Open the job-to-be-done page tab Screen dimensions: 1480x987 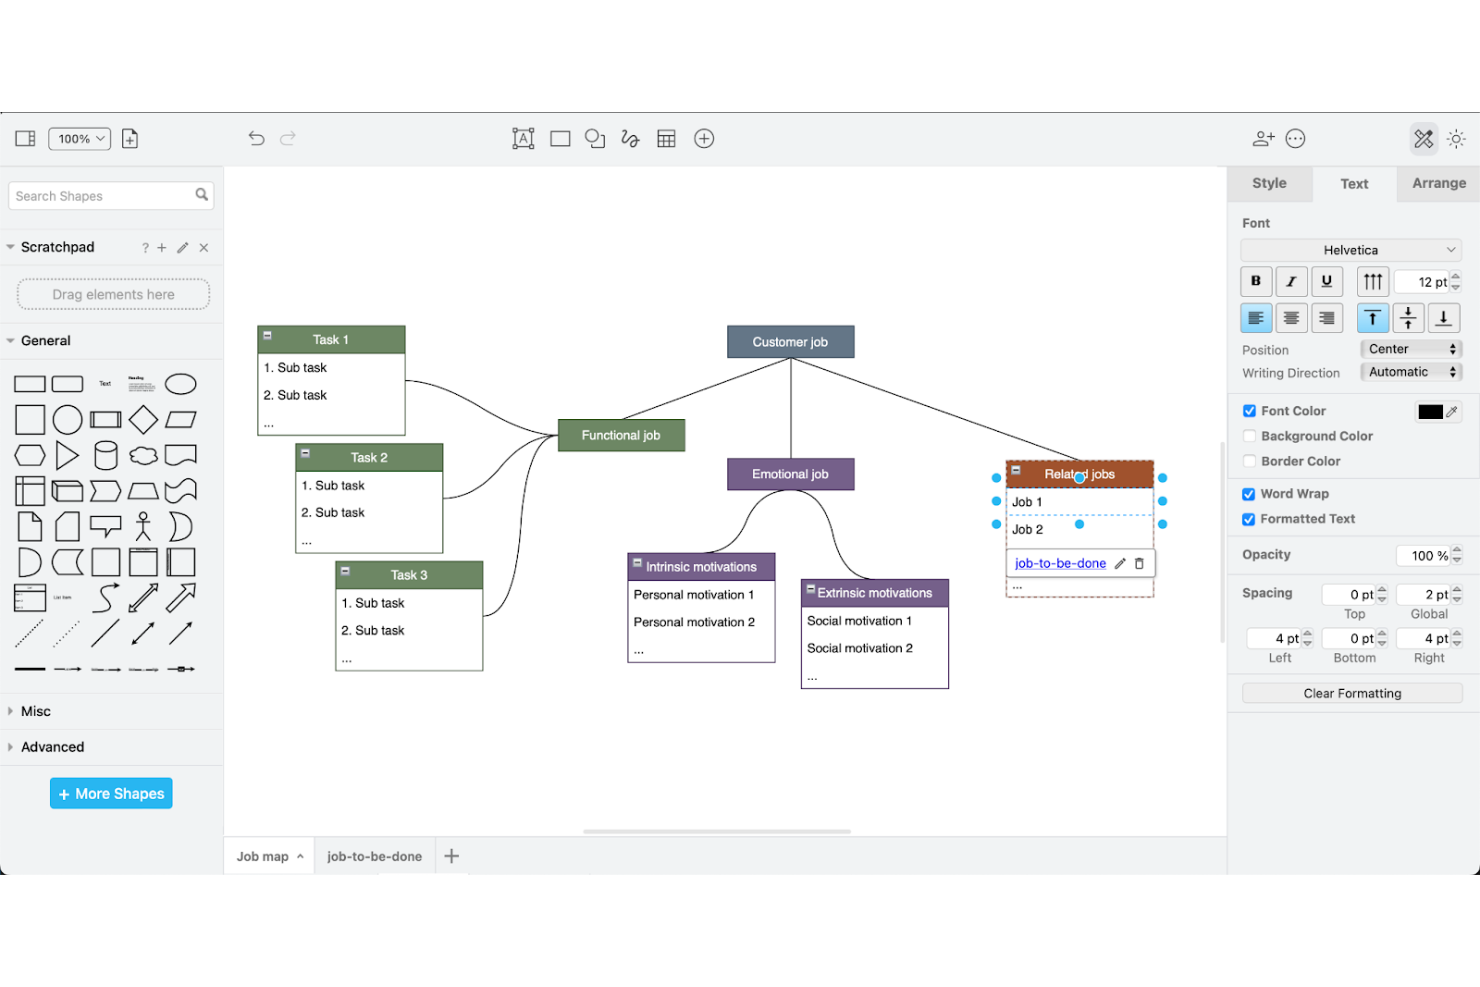point(374,856)
